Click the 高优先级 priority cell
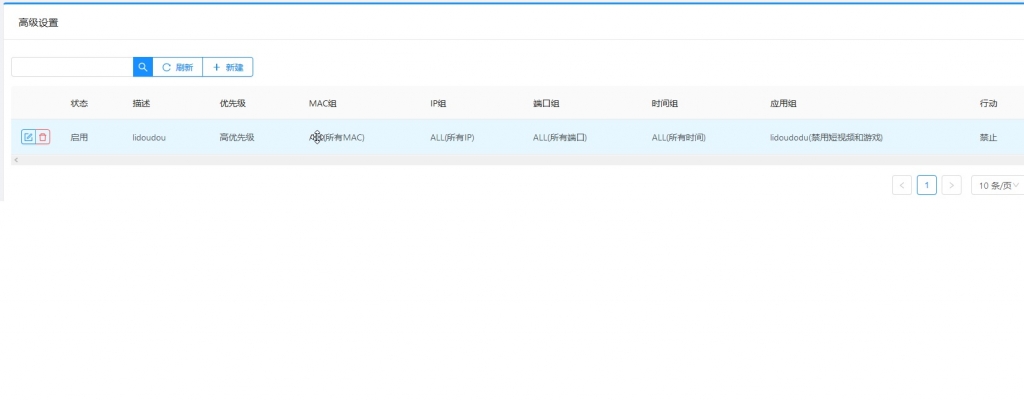The width and height of the screenshot is (1024, 401). (x=237, y=138)
